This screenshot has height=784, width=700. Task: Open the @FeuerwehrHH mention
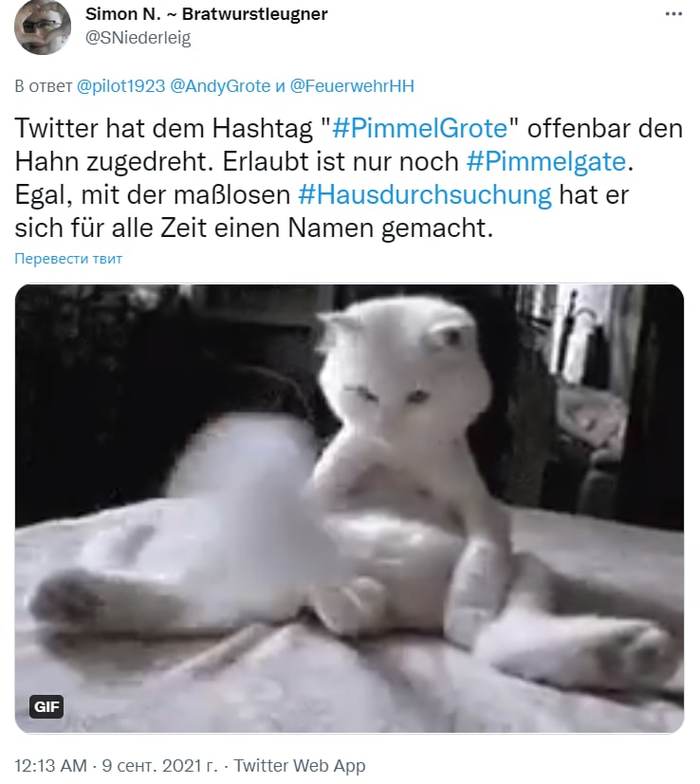click(352, 86)
